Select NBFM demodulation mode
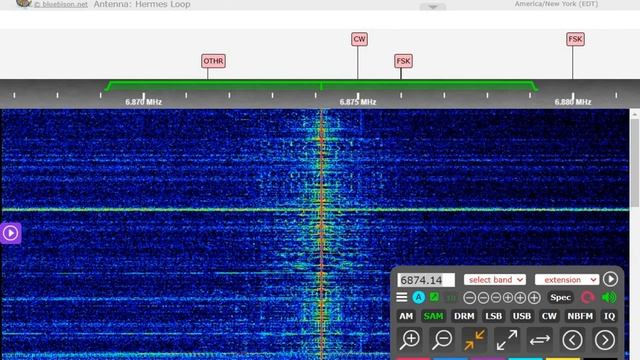The image size is (640, 360). [580, 316]
